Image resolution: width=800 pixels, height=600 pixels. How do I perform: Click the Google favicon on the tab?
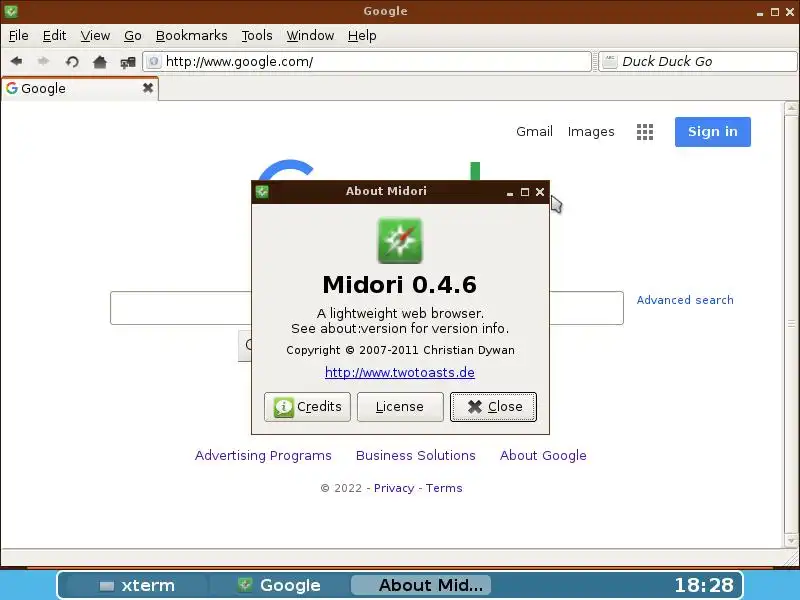[12, 88]
